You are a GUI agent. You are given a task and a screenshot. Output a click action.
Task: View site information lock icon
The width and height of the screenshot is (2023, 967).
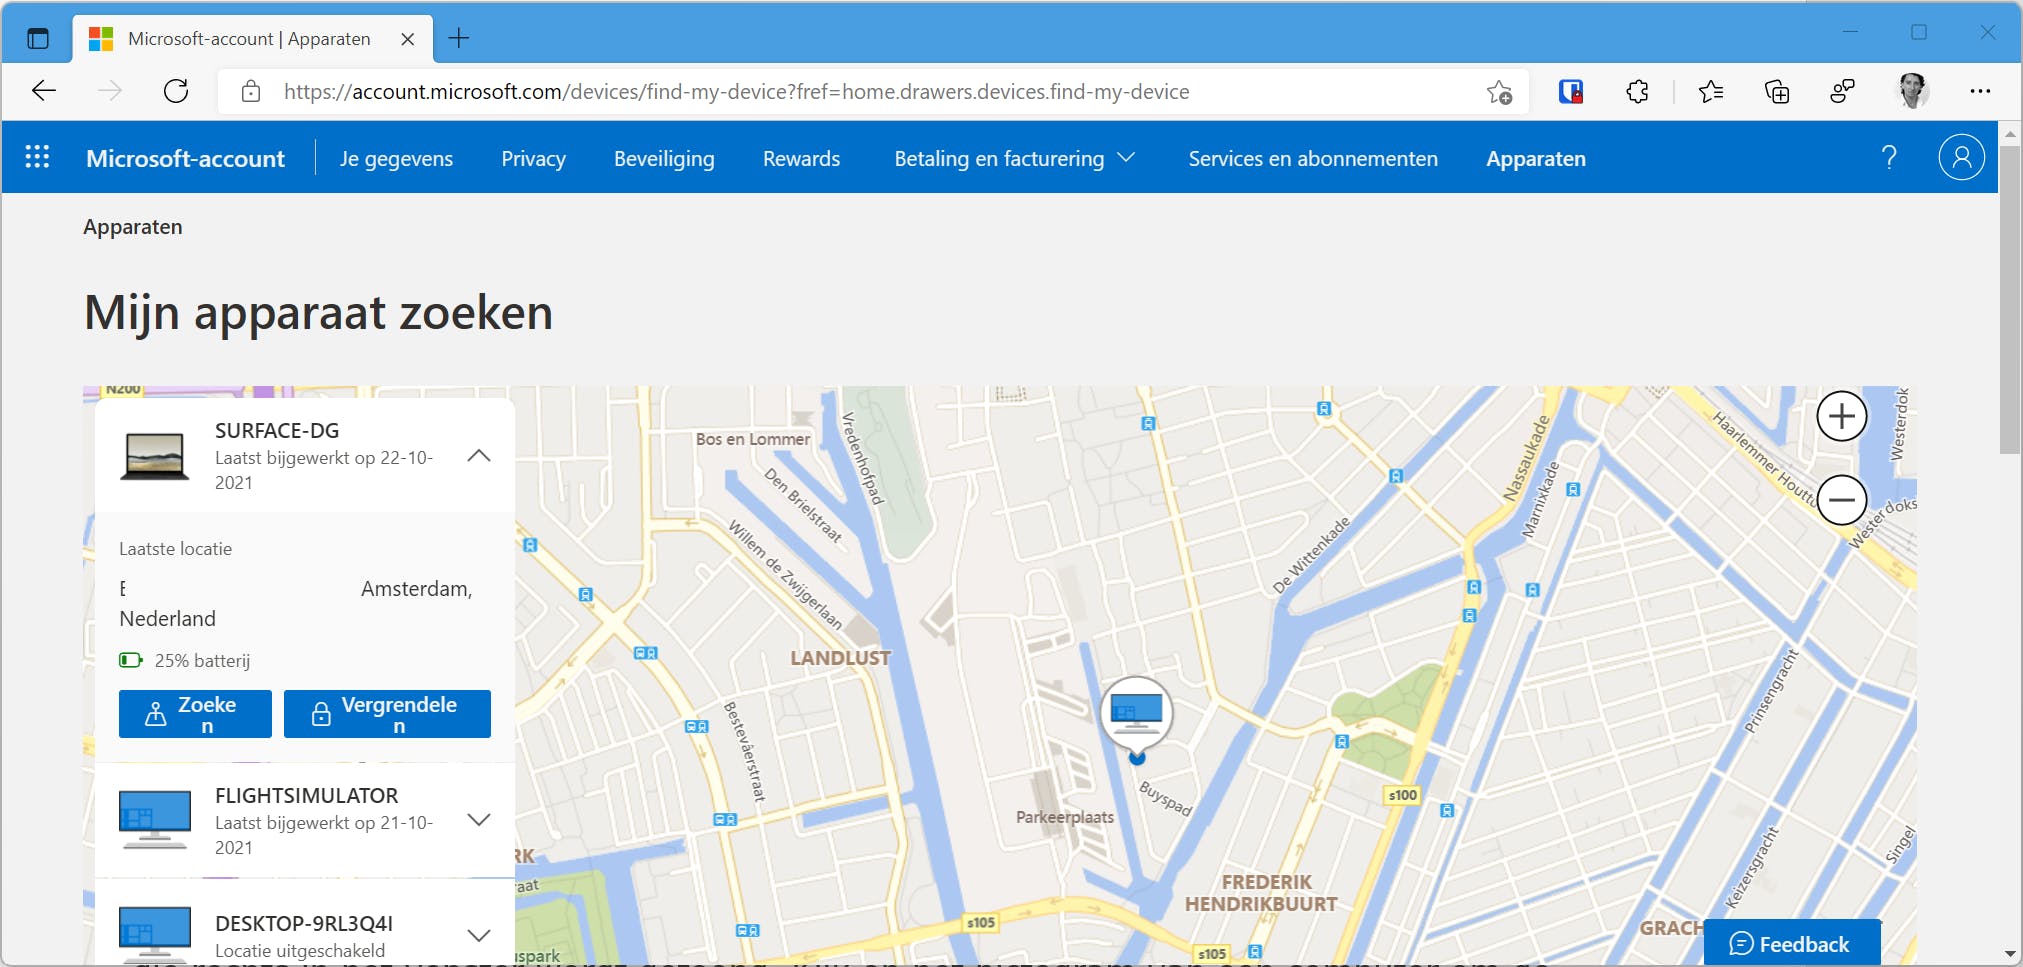tap(251, 92)
